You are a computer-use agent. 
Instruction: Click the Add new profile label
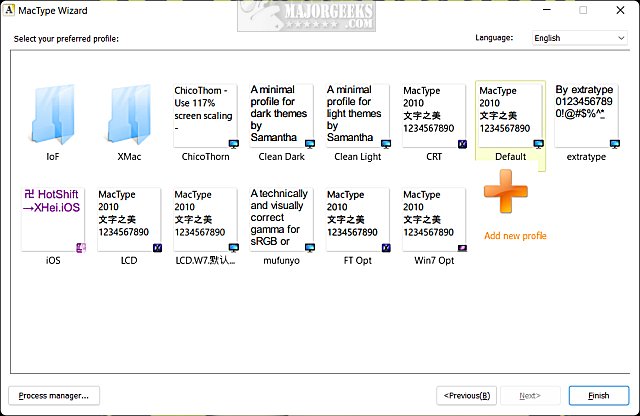(x=515, y=236)
